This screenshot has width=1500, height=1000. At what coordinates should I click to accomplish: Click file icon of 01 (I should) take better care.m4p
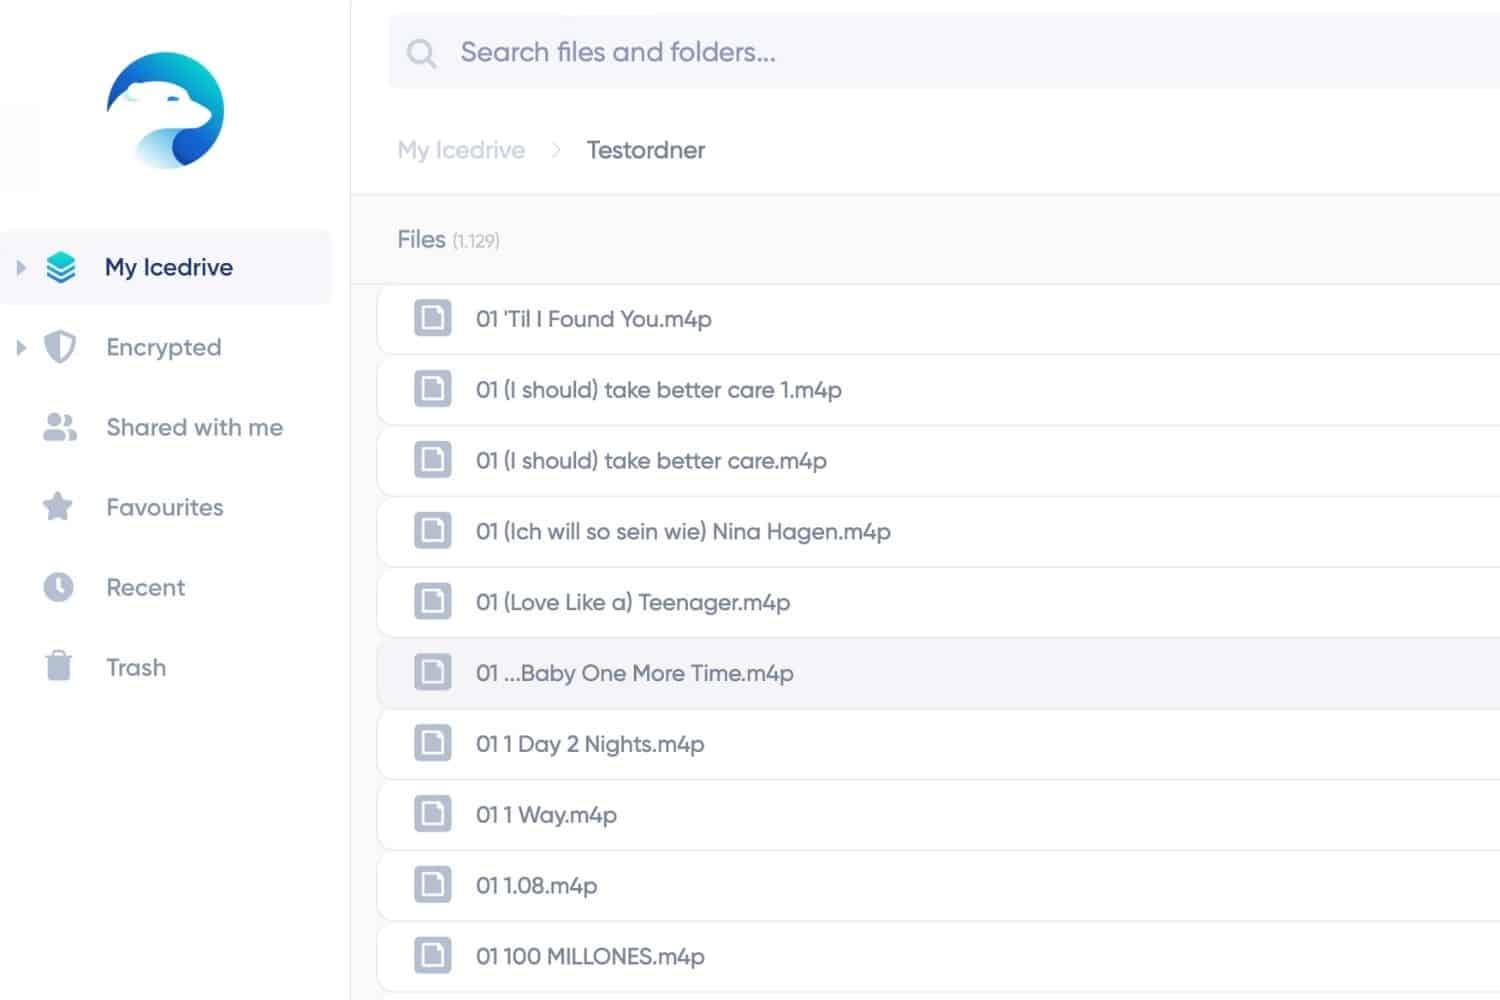click(x=433, y=460)
